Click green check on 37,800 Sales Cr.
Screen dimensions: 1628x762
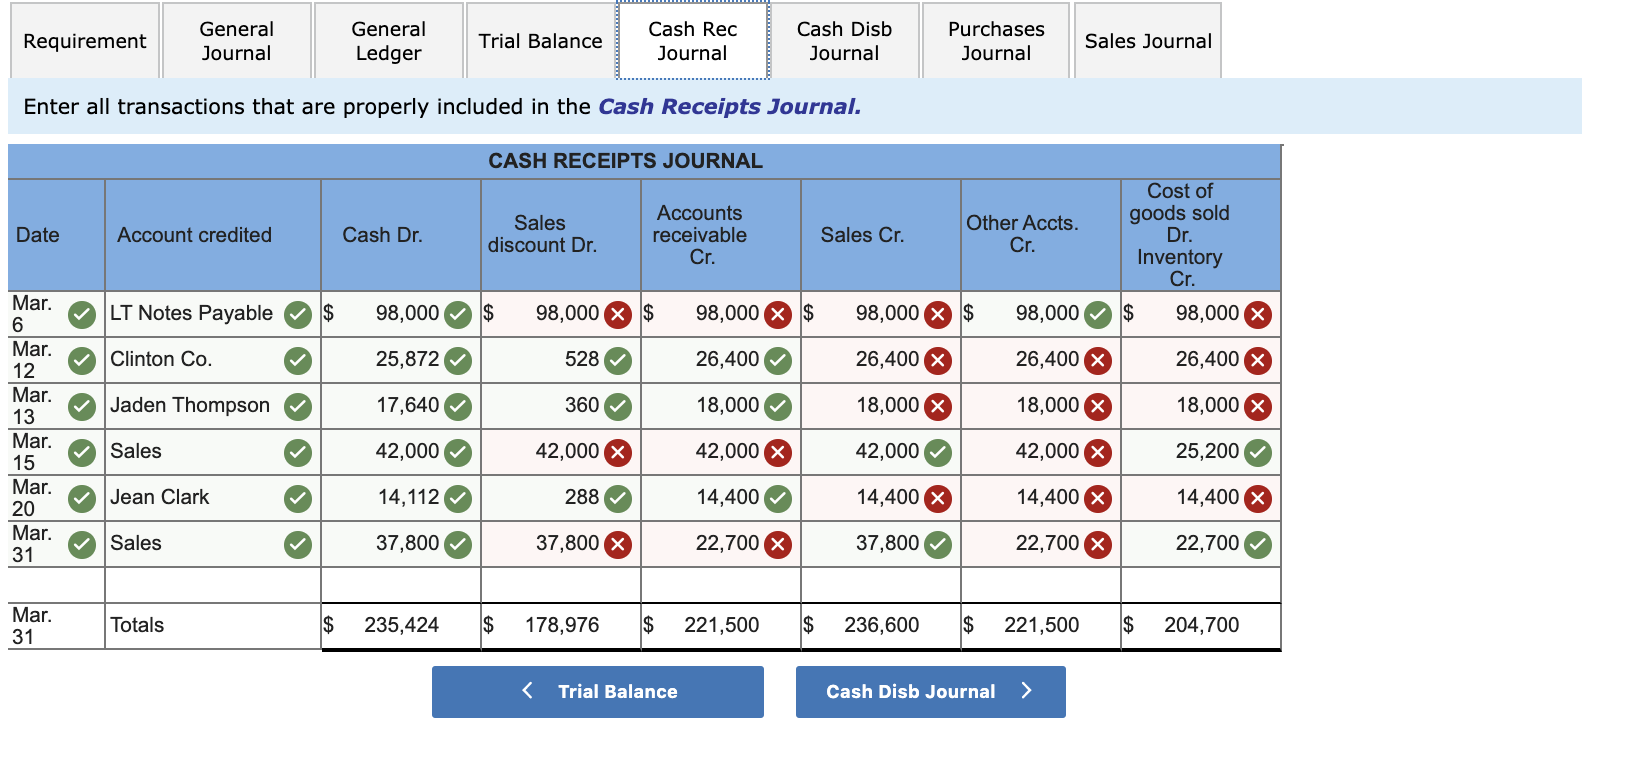pyautogui.click(x=938, y=545)
